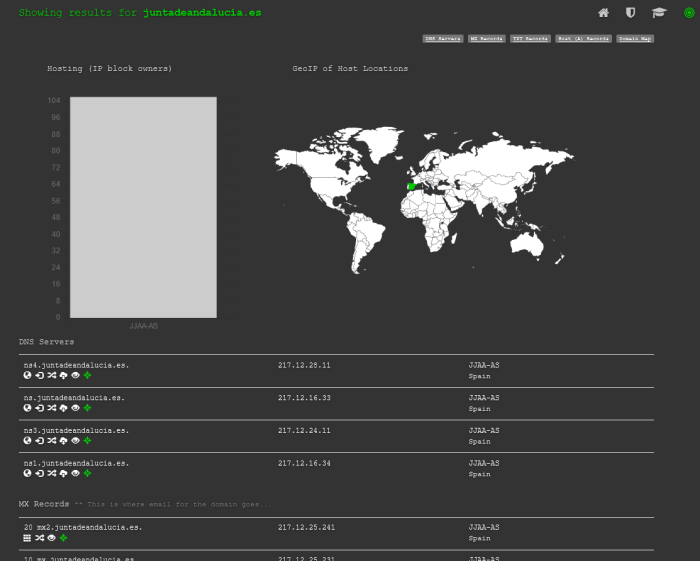Open the Domain Map button
Image resolution: width=700 pixels, height=561 pixels.
point(635,39)
